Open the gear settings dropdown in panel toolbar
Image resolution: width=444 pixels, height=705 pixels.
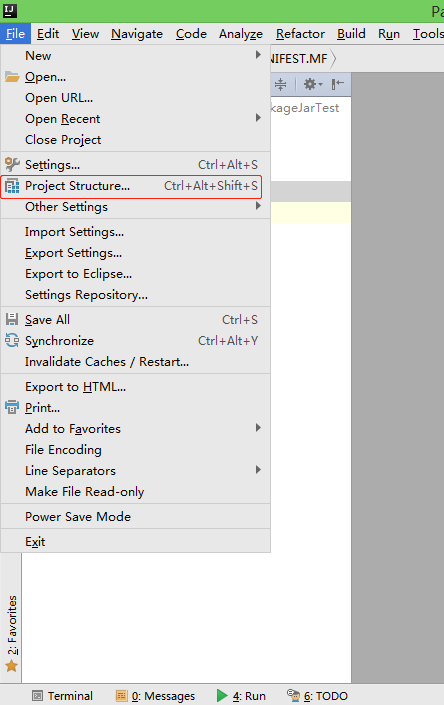pos(313,84)
